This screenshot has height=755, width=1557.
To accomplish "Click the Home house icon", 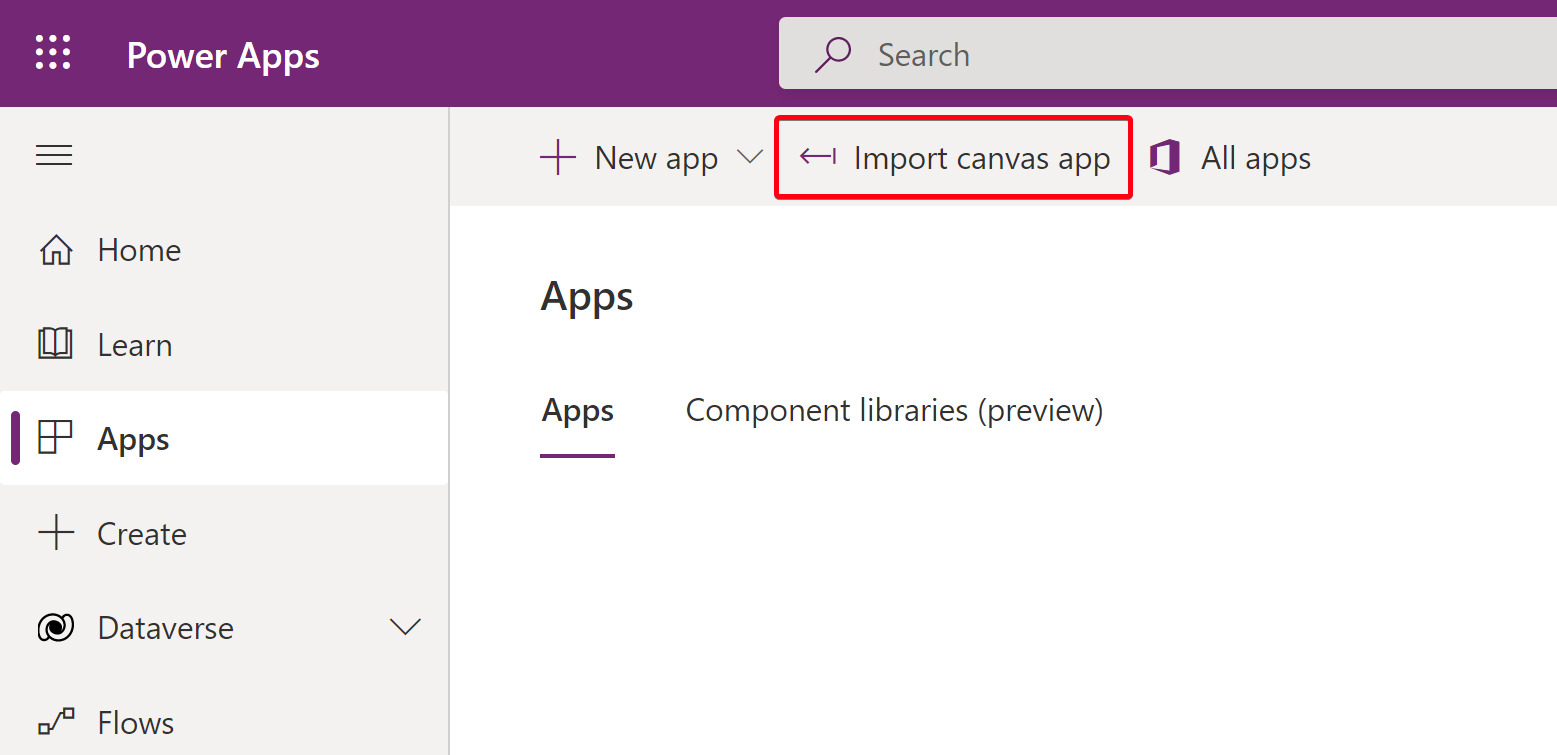I will pyautogui.click(x=55, y=250).
